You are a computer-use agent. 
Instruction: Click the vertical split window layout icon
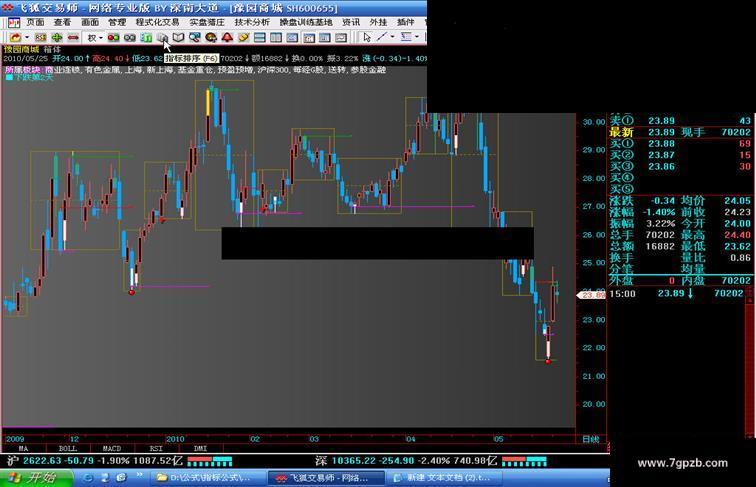276,37
